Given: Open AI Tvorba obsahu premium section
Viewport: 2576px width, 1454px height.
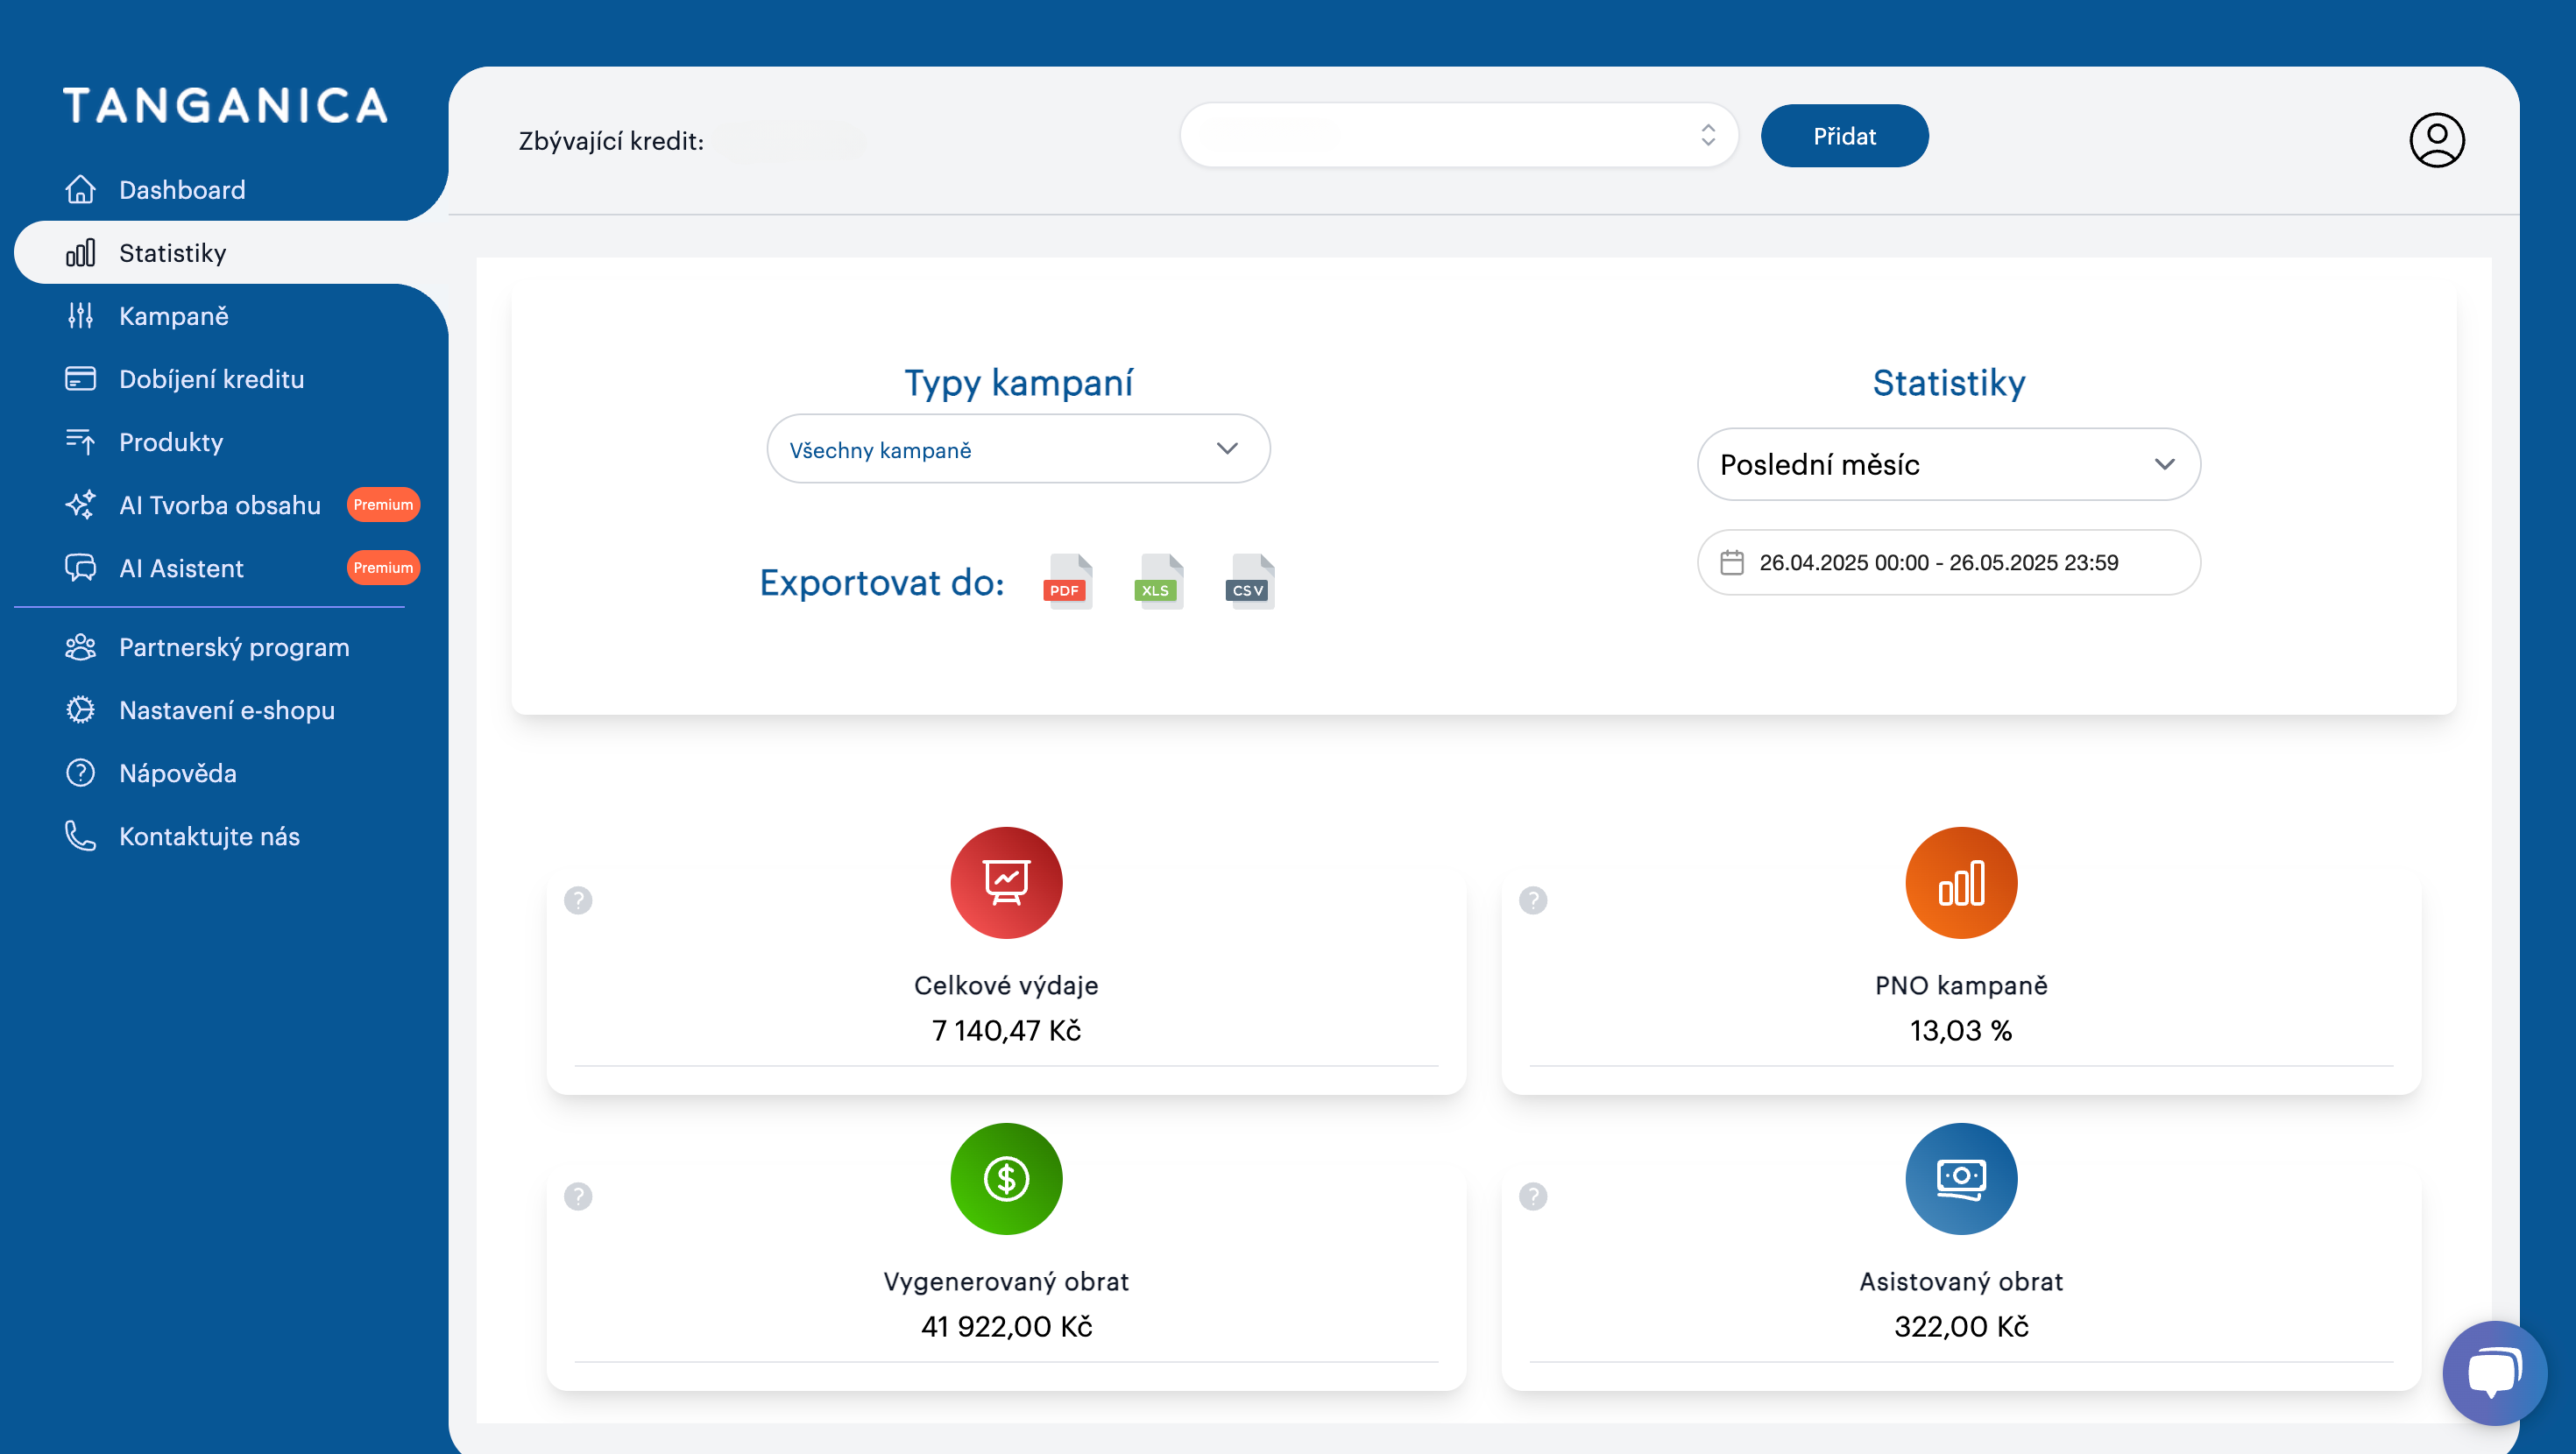Looking at the screenshot, I should [220, 505].
